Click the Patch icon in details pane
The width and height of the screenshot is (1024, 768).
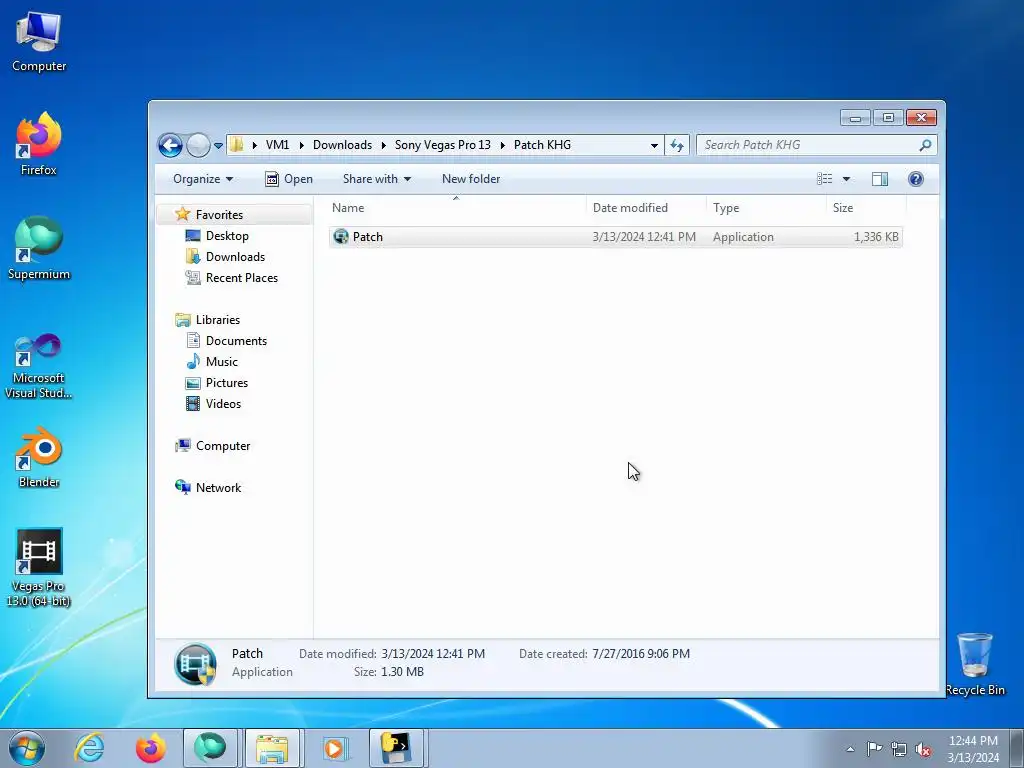pos(195,664)
